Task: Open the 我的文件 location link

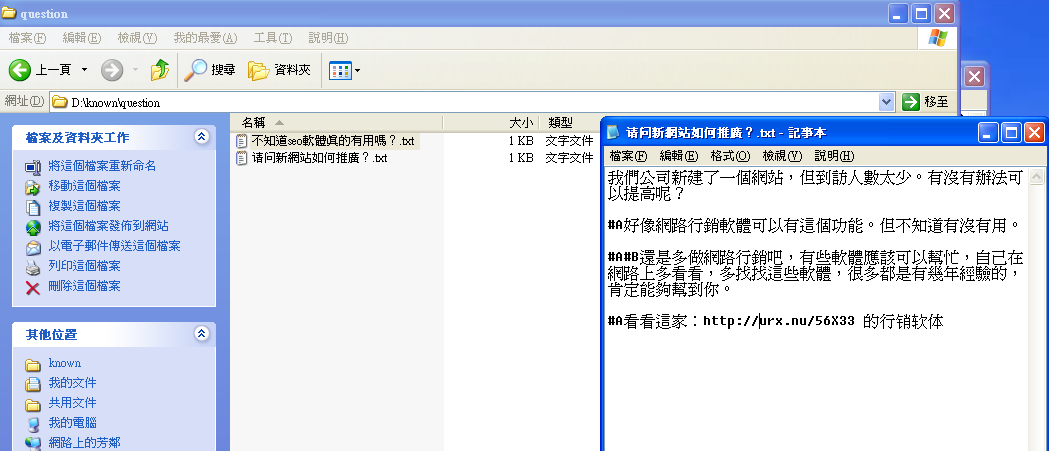Action: click(72, 383)
